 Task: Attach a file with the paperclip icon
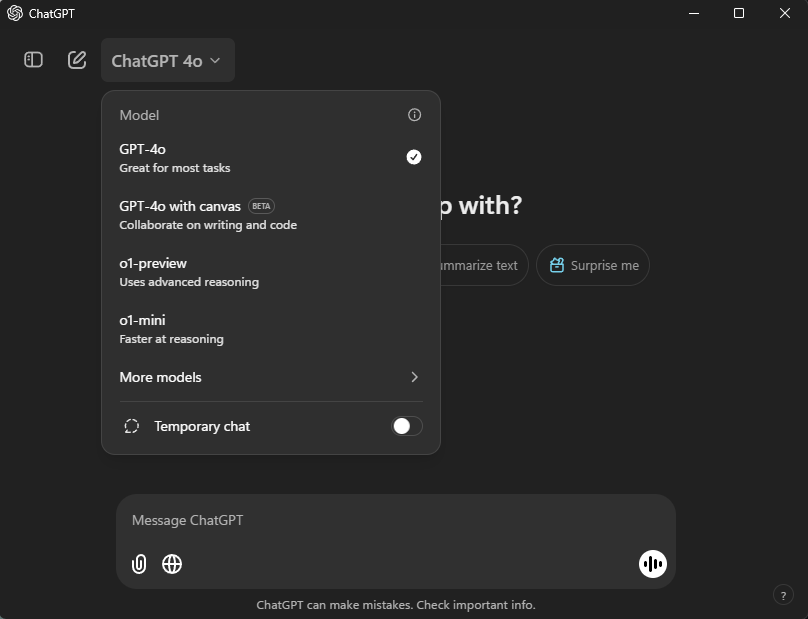pyautogui.click(x=138, y=564)
